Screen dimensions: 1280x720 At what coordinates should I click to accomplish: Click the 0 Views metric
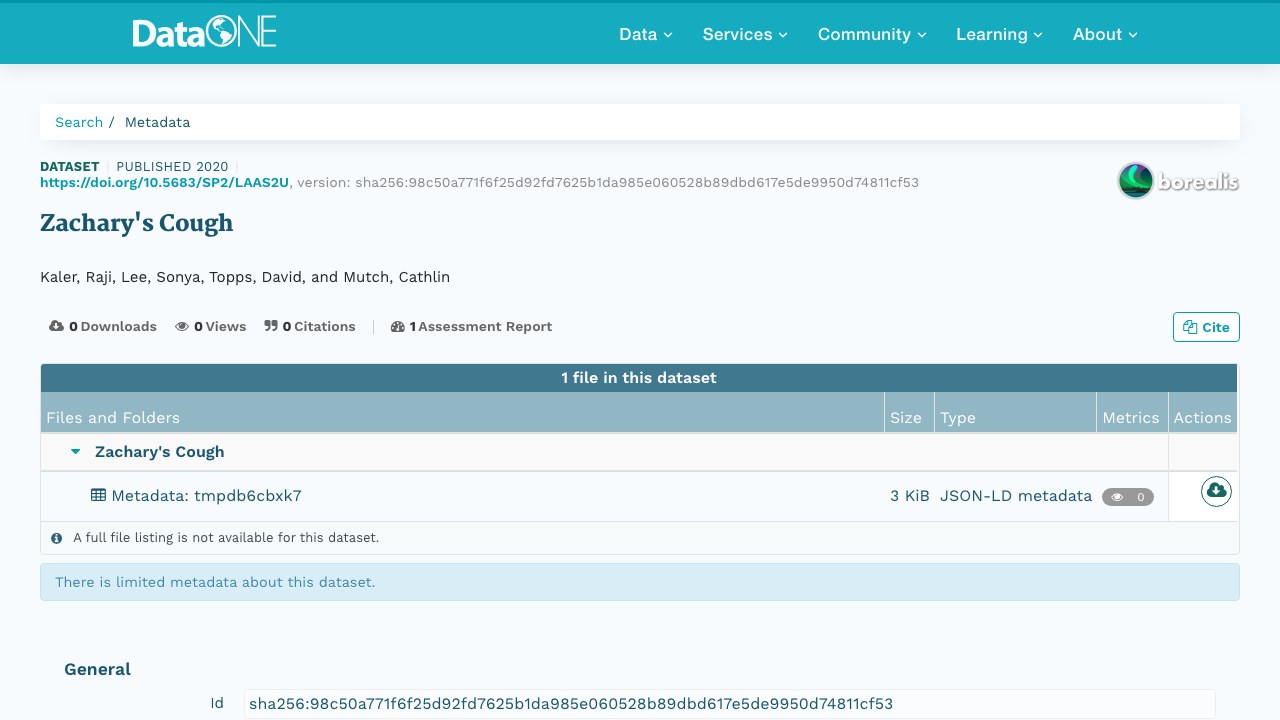[210, 327]
